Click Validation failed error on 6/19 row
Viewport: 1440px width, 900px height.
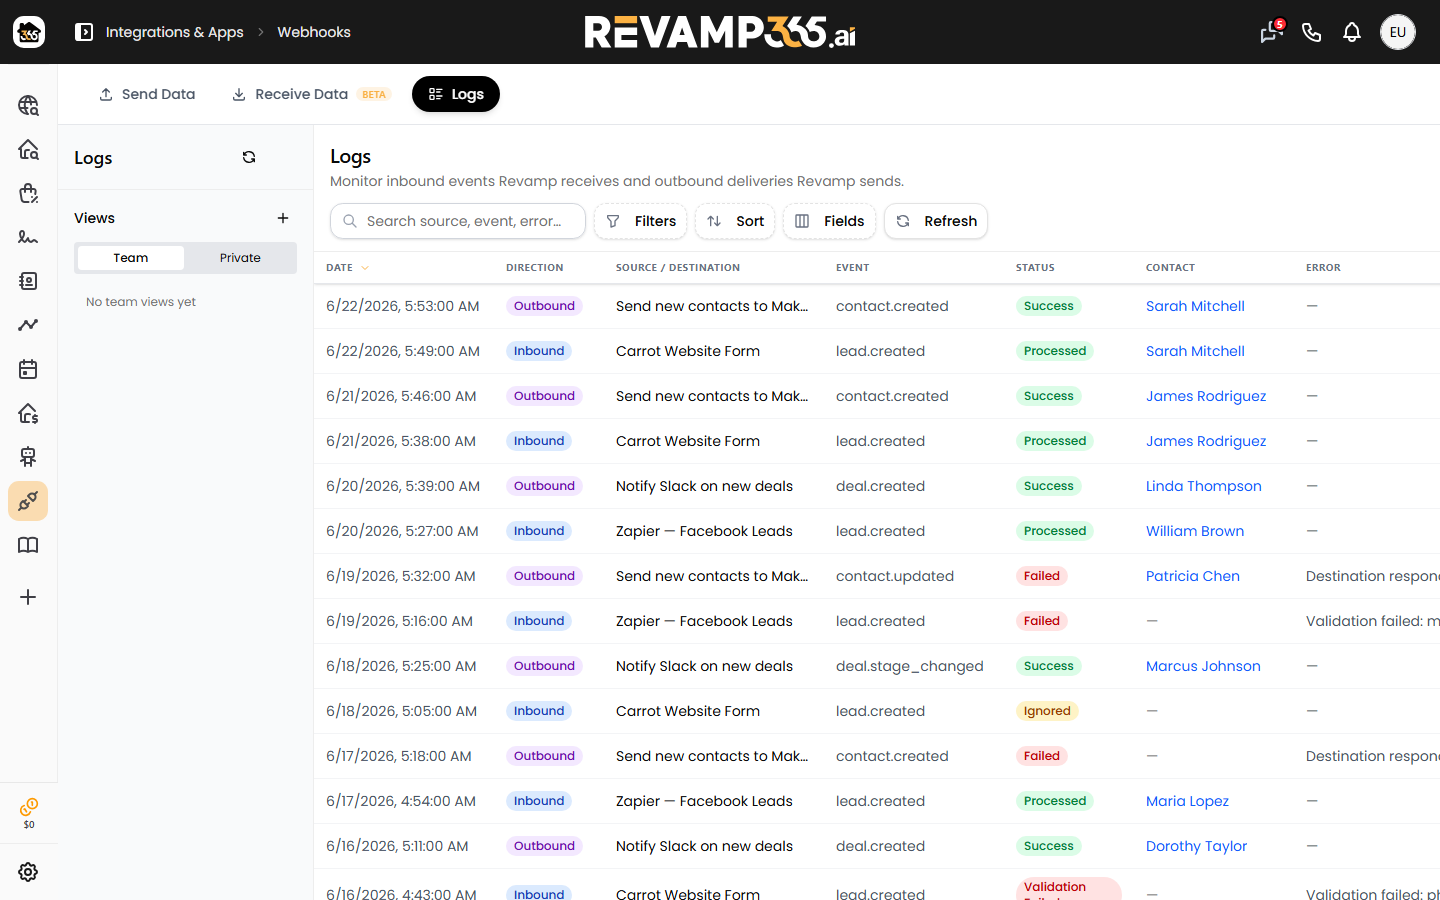[x=1372, y=621]
